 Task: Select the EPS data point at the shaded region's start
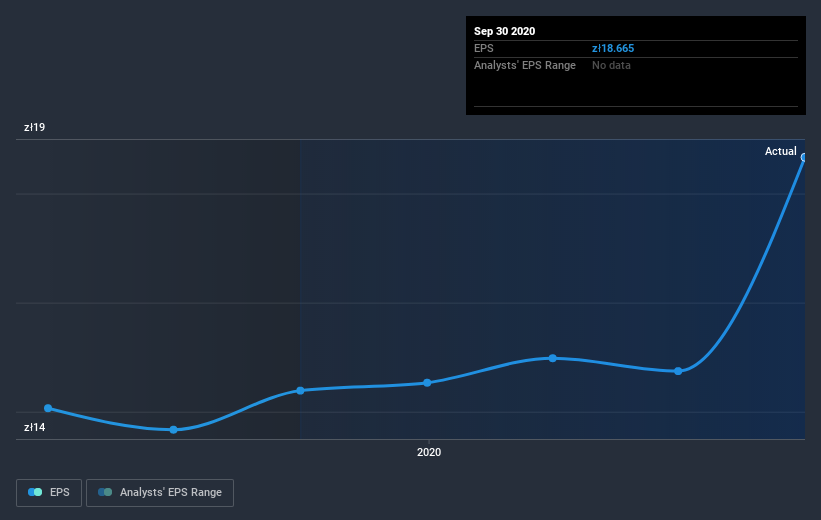click(301, 391)
